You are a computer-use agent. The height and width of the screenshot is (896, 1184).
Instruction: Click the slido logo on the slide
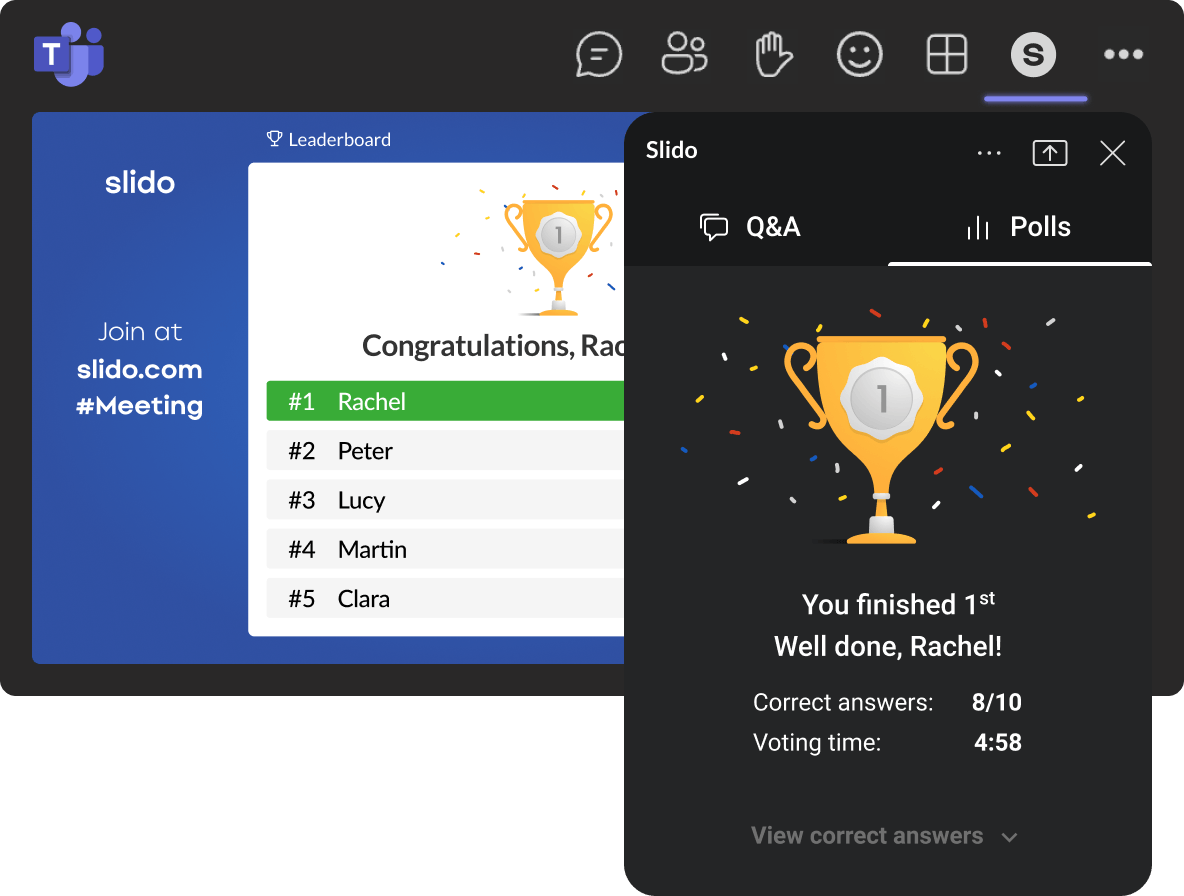[140, 183]
